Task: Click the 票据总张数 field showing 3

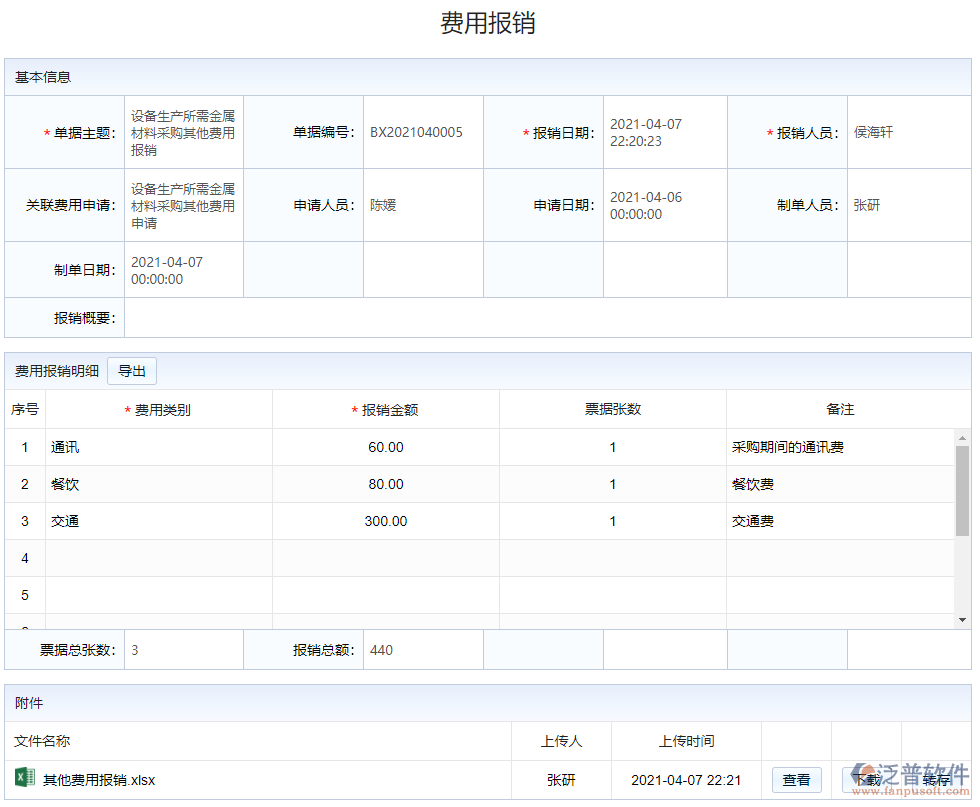Action: coord(180,649)
